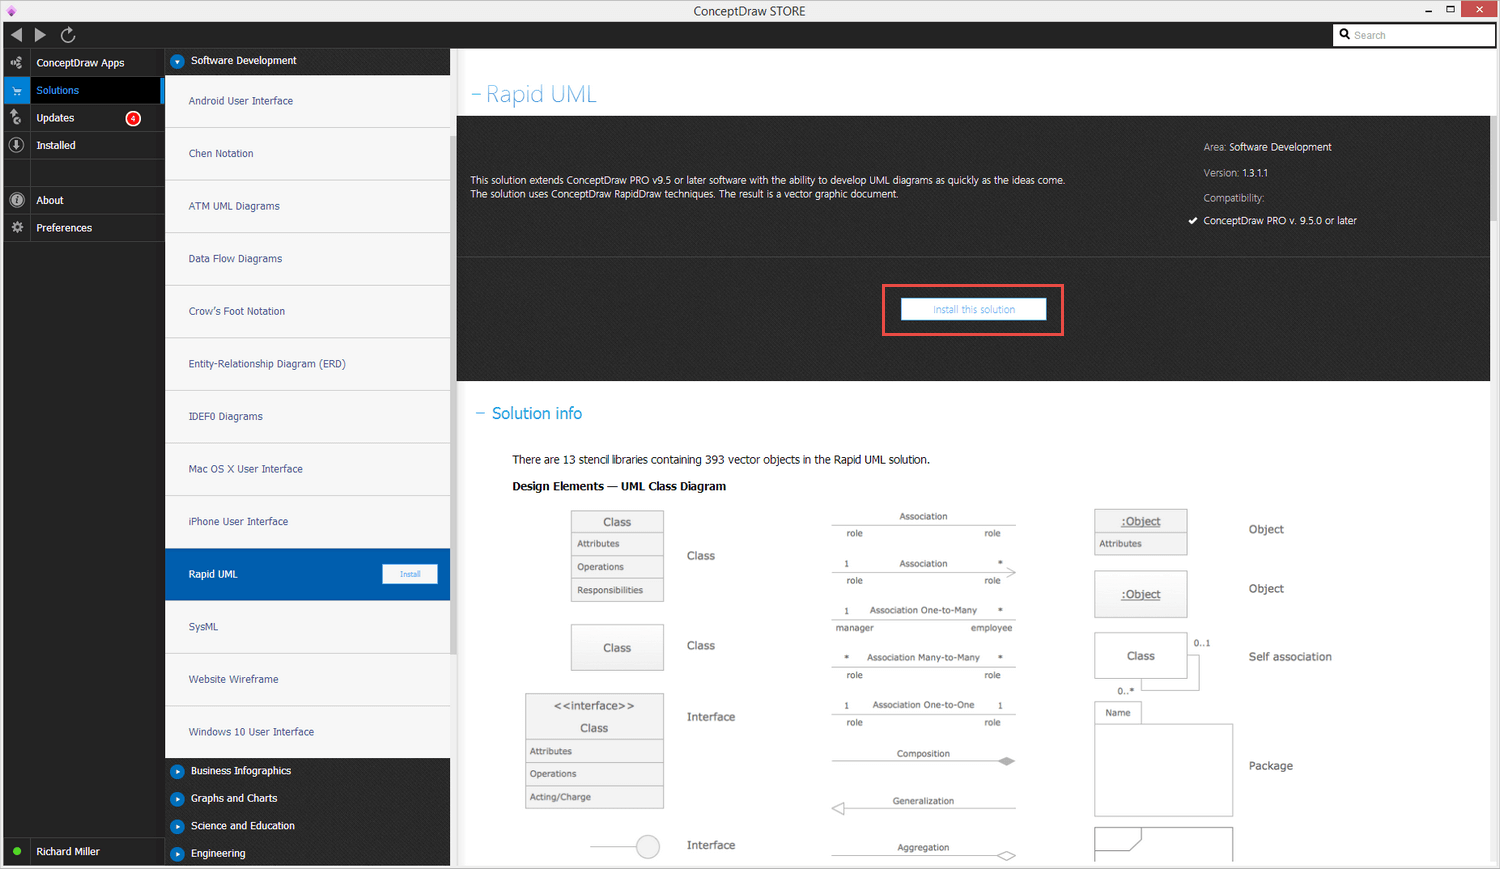Open the SysML solution entry

click(203, 627)
